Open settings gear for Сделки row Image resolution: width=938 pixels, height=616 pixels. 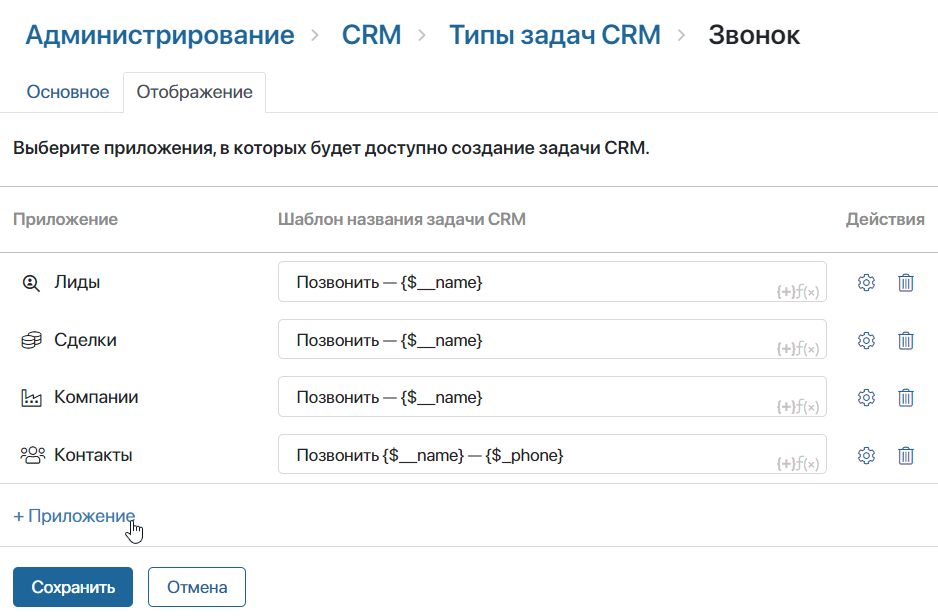click(x=866, y=340)
